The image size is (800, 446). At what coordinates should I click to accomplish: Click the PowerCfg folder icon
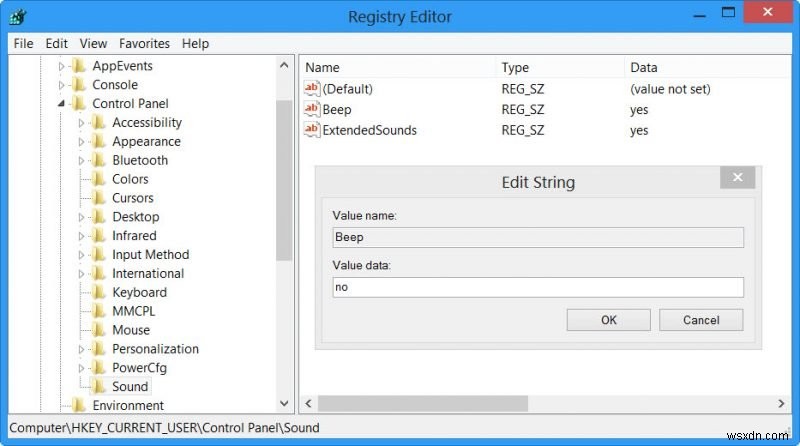(x=99, y=368)
